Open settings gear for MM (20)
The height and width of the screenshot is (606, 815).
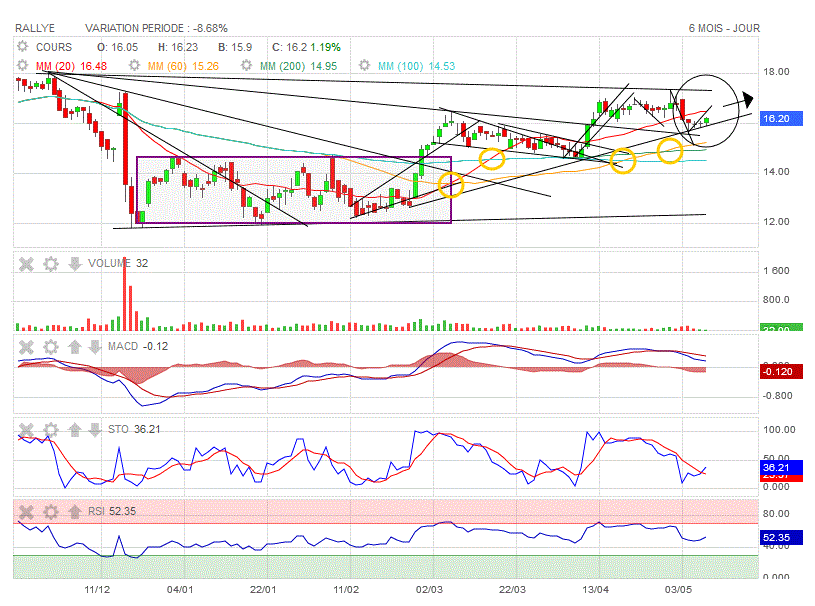[22, 65]
